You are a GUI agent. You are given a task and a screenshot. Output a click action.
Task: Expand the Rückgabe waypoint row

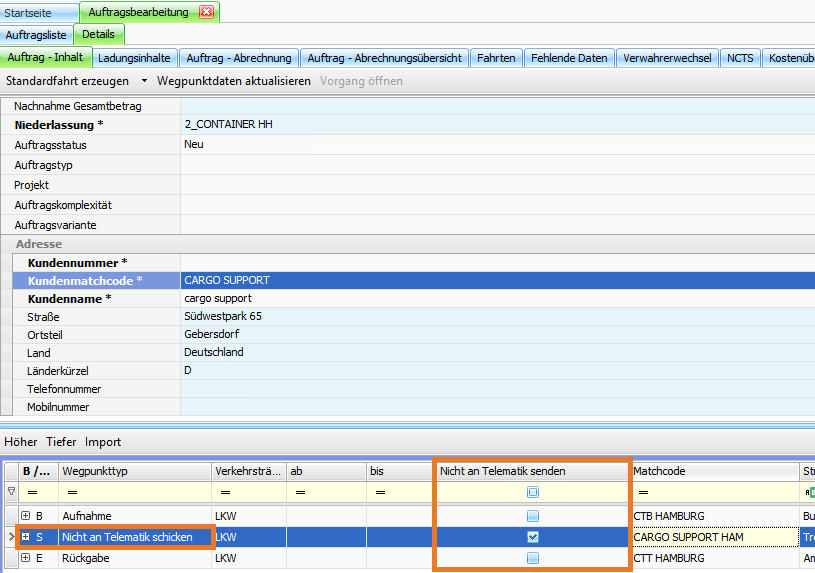(x=26, y=558)
